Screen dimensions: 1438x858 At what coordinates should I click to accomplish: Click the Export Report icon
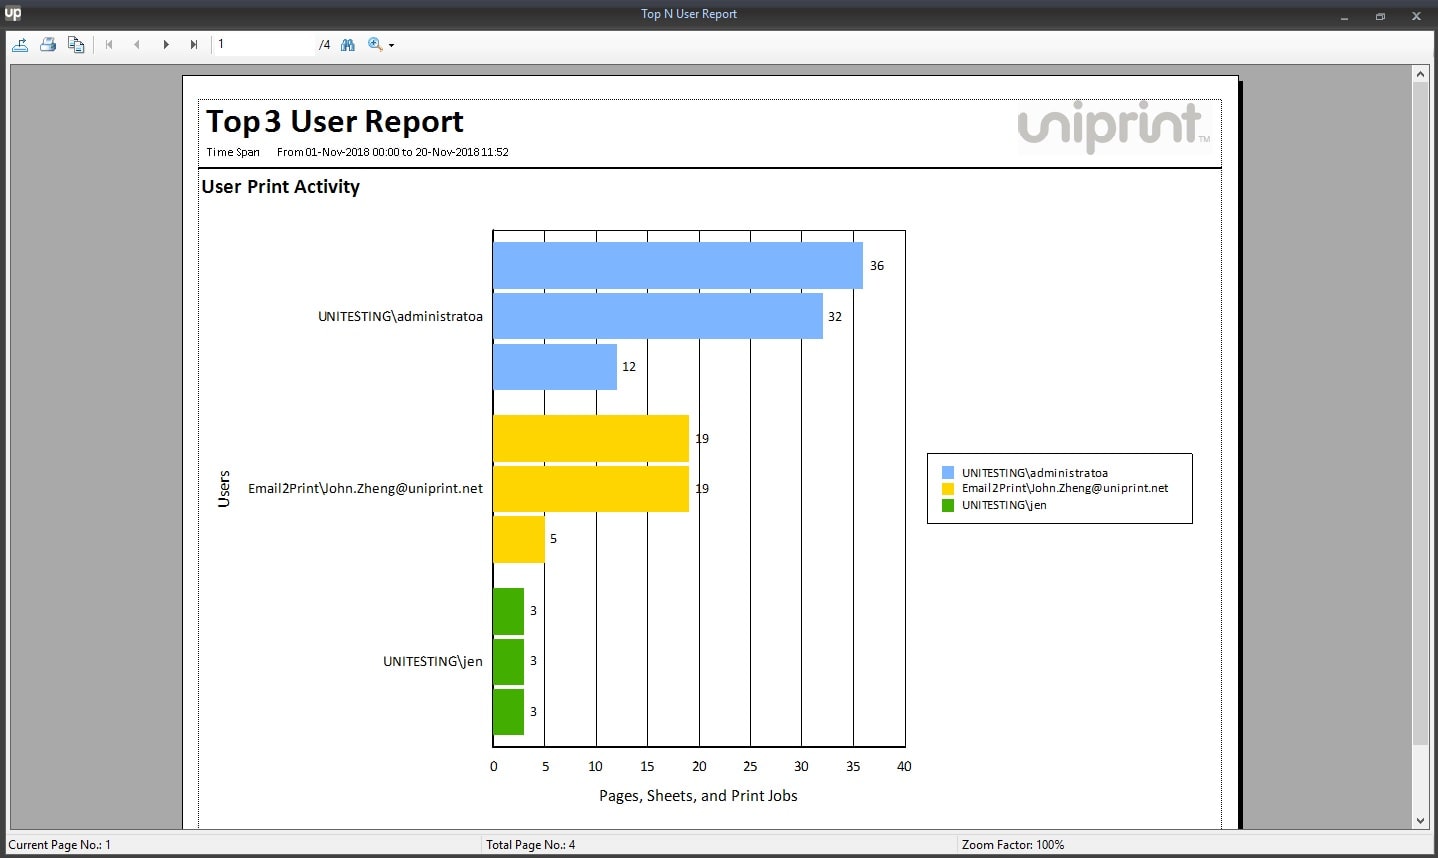19,45
